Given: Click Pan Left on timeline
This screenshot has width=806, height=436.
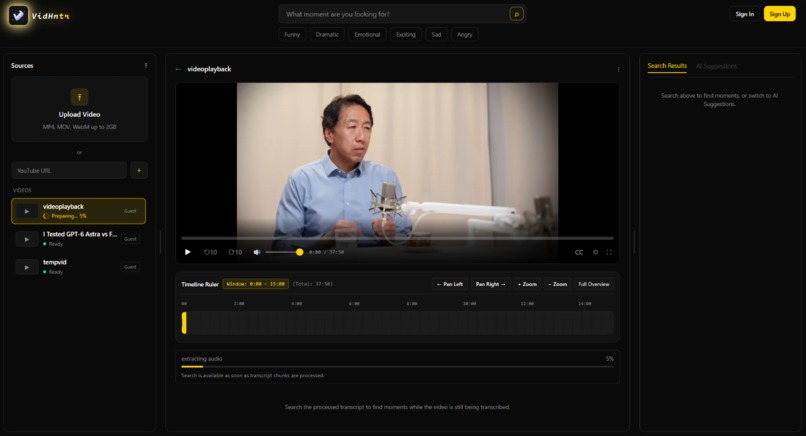Looking at the screenshot, I should pos(449,284).
